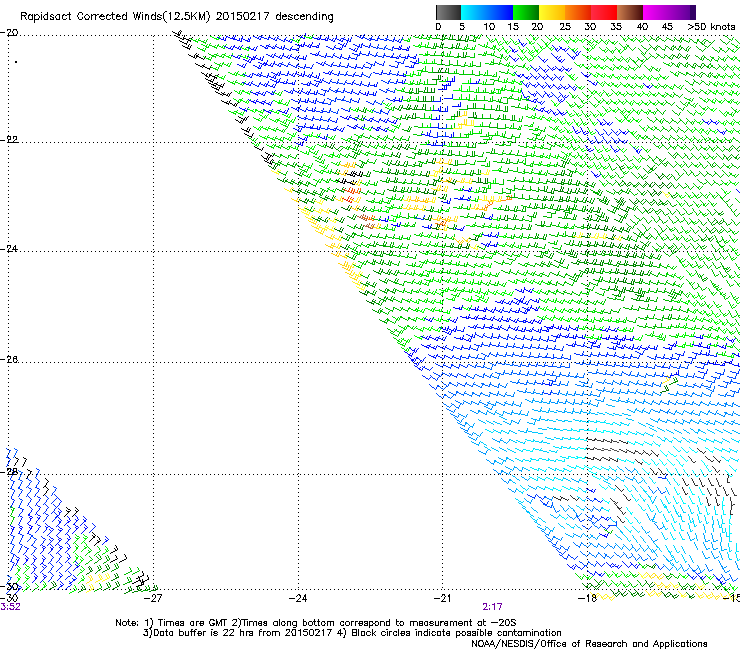Click the green 15–20 knots legend swatch
740x650 pixels.
(x=526, y=12)
